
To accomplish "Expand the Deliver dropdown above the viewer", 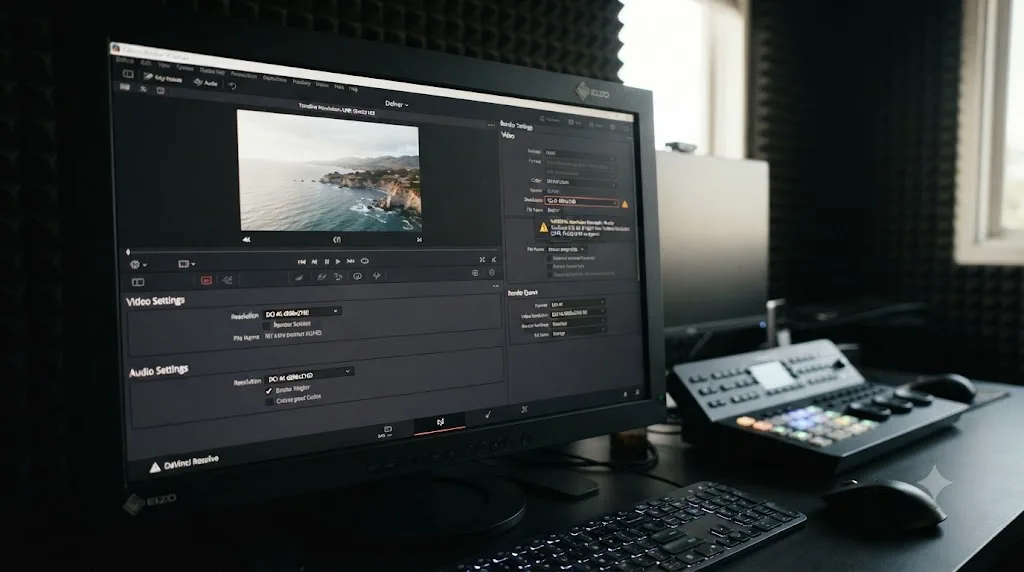I will 396,104.
